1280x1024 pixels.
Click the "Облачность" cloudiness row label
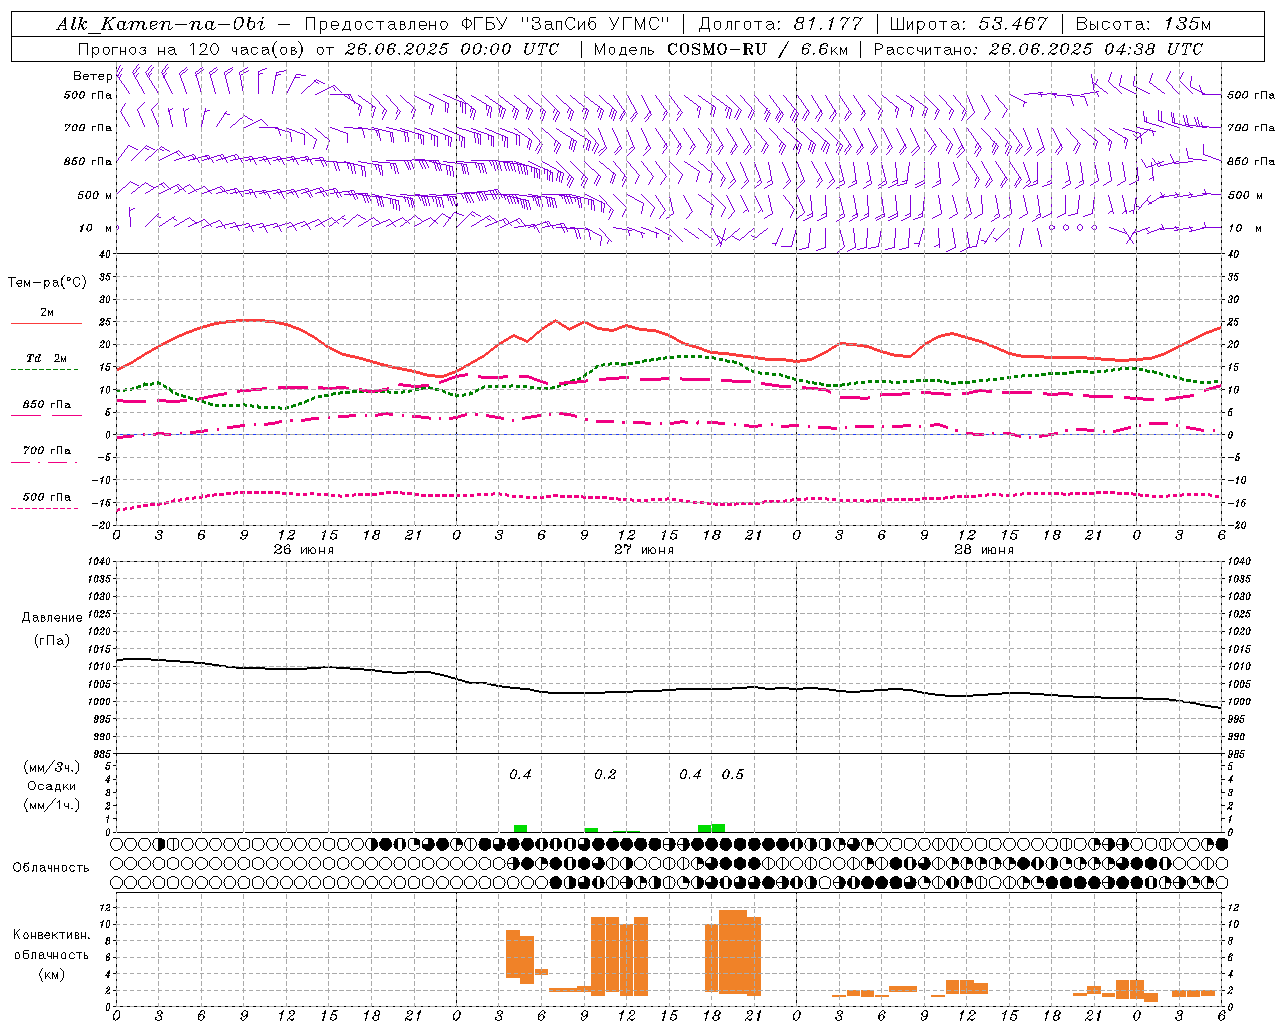pos(51,868)
